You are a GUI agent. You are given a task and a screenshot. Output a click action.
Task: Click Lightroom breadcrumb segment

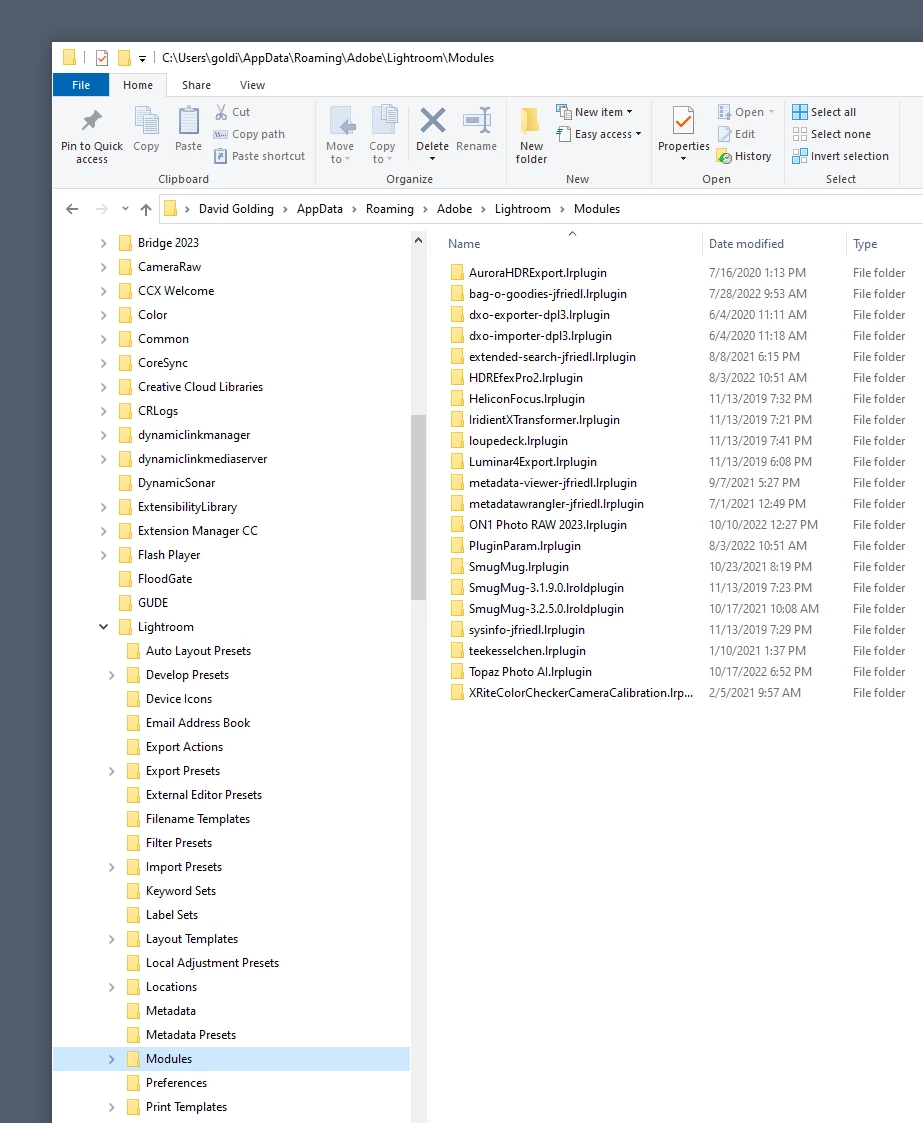point(523,209)
